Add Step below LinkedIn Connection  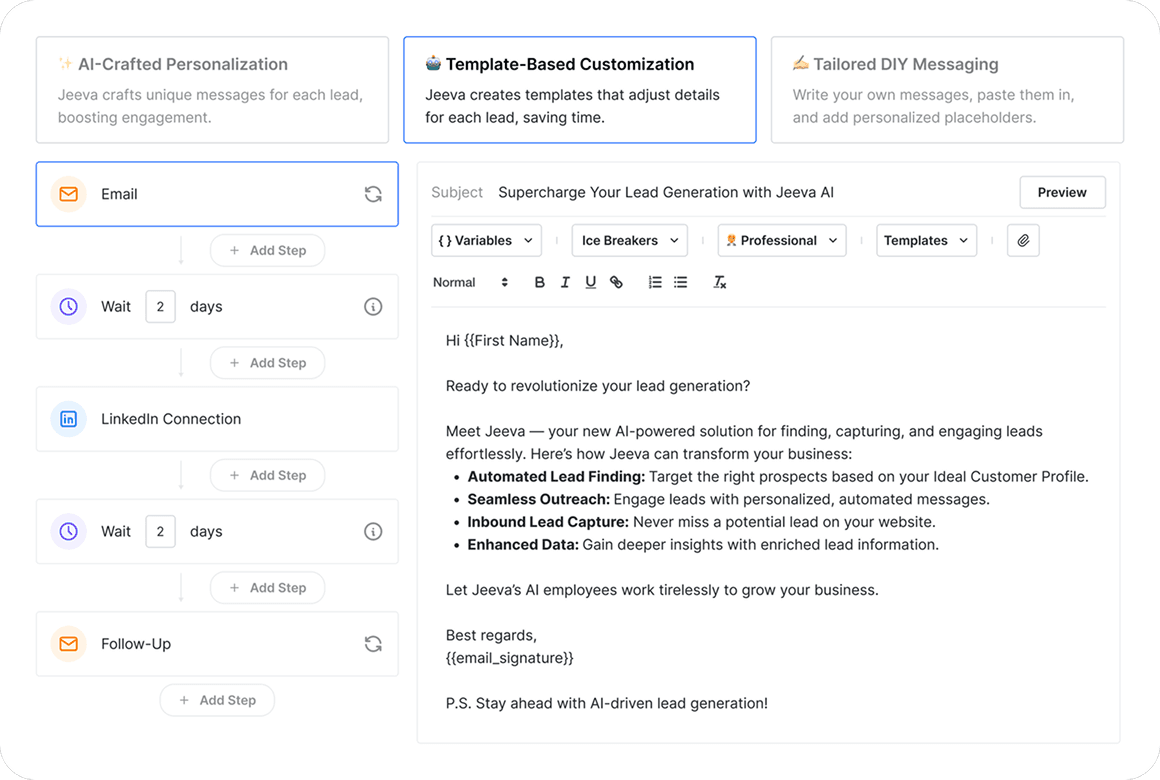click(x=268, y=475)
